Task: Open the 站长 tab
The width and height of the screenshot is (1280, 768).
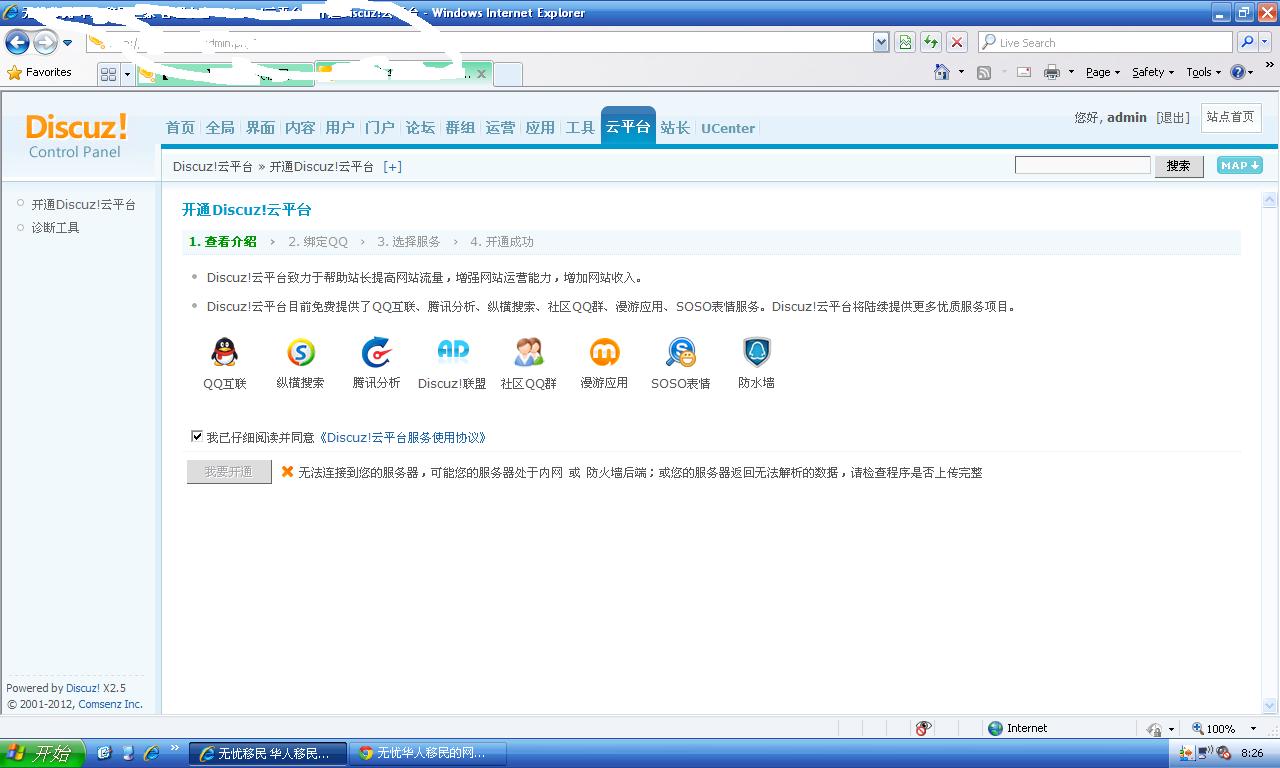Action: pos(675,127)
